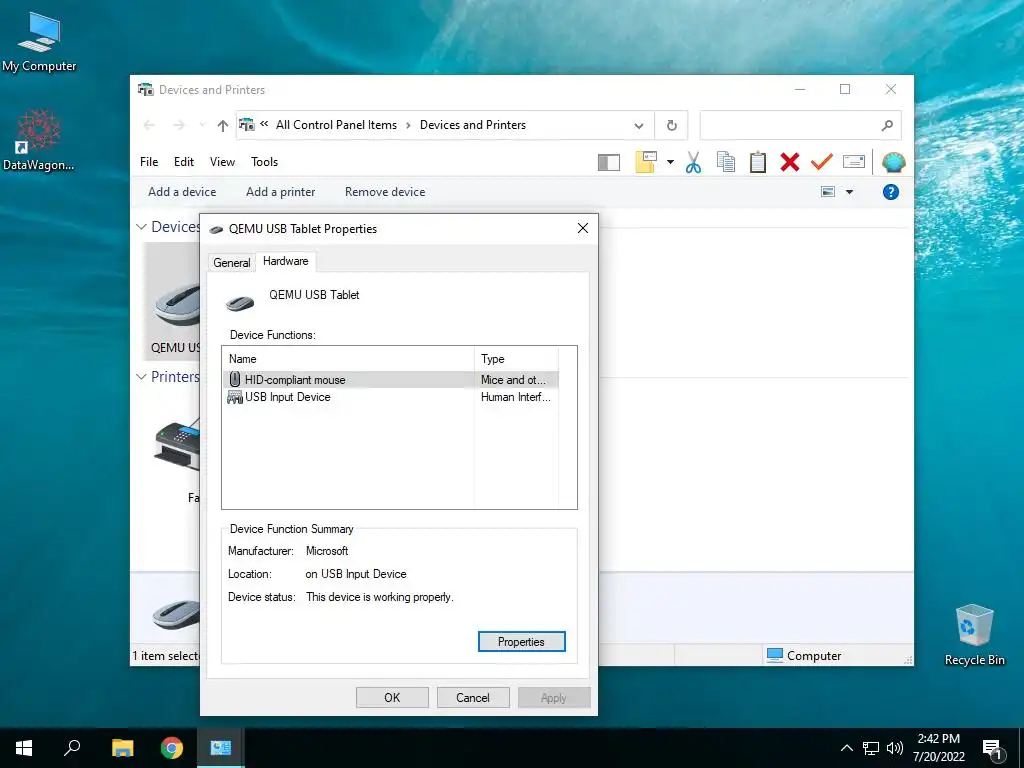
Task: Click Remove device
Action: (385, 192)
